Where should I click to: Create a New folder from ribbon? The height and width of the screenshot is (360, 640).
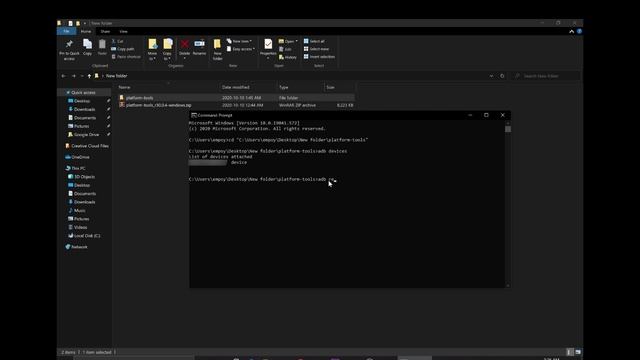[218, 50]
